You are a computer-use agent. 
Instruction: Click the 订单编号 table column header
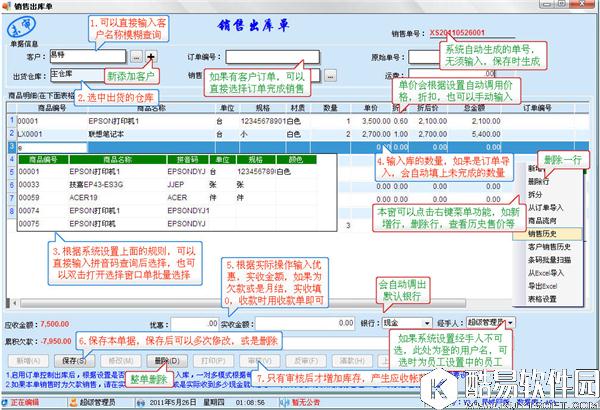tap(537, 108)
